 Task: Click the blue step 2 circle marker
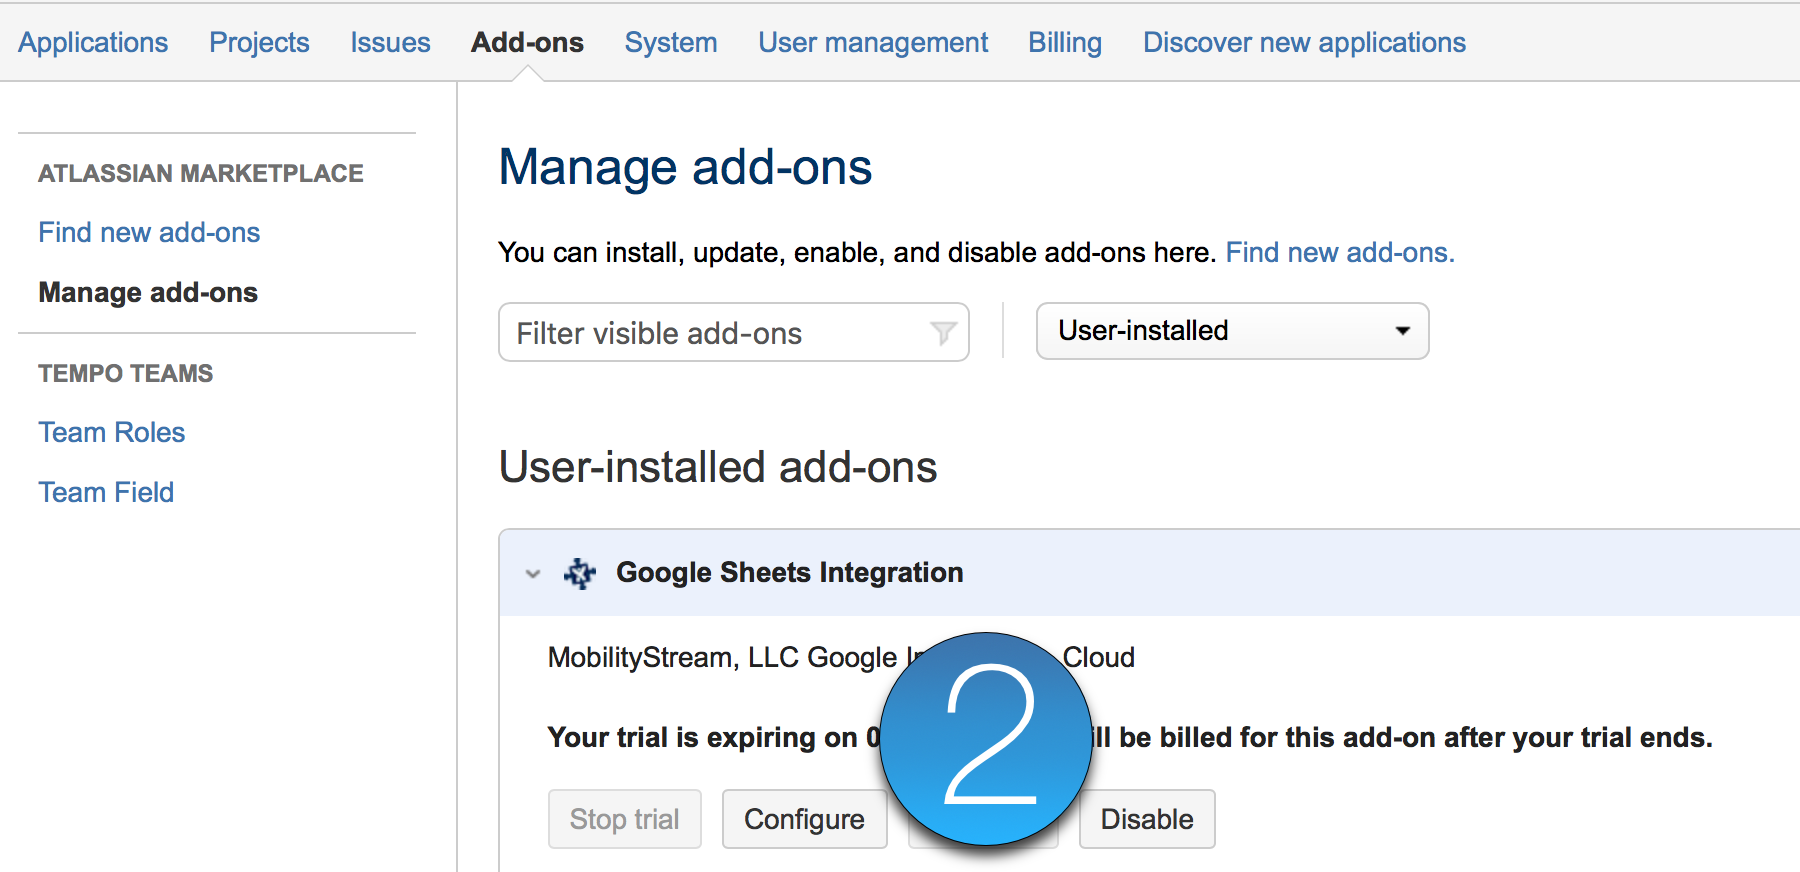(x=986, y=739)
